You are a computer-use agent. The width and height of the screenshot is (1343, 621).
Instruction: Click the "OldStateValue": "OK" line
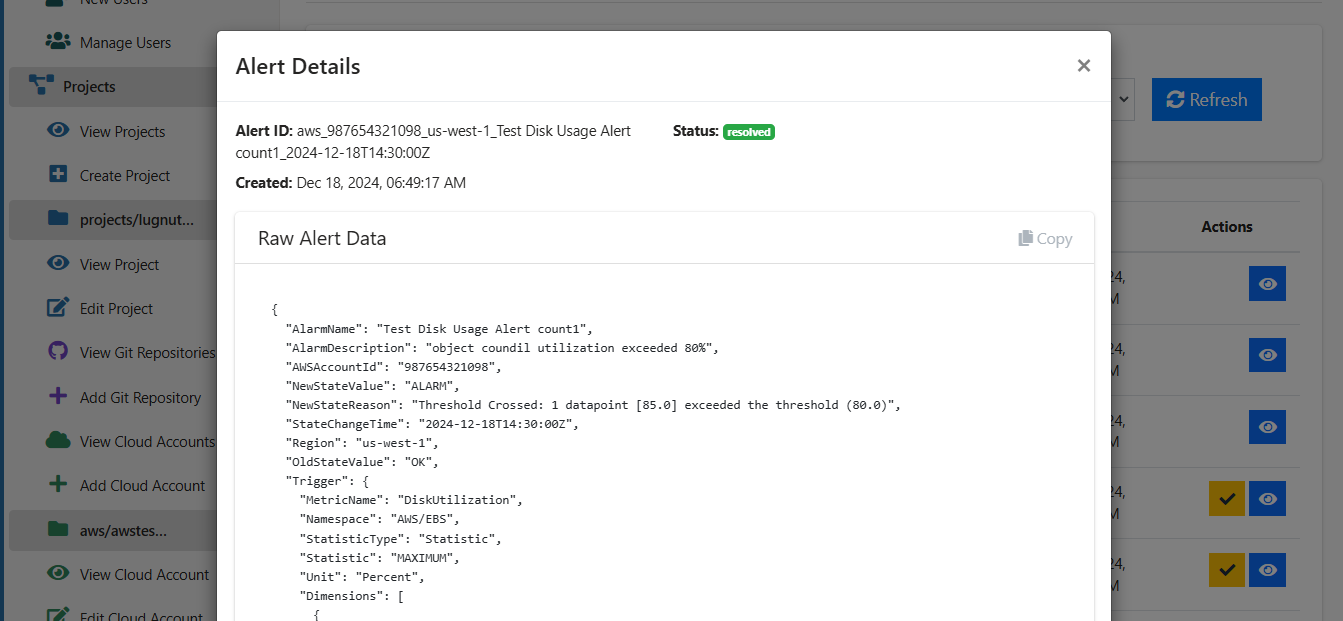[x=362, y=462]
